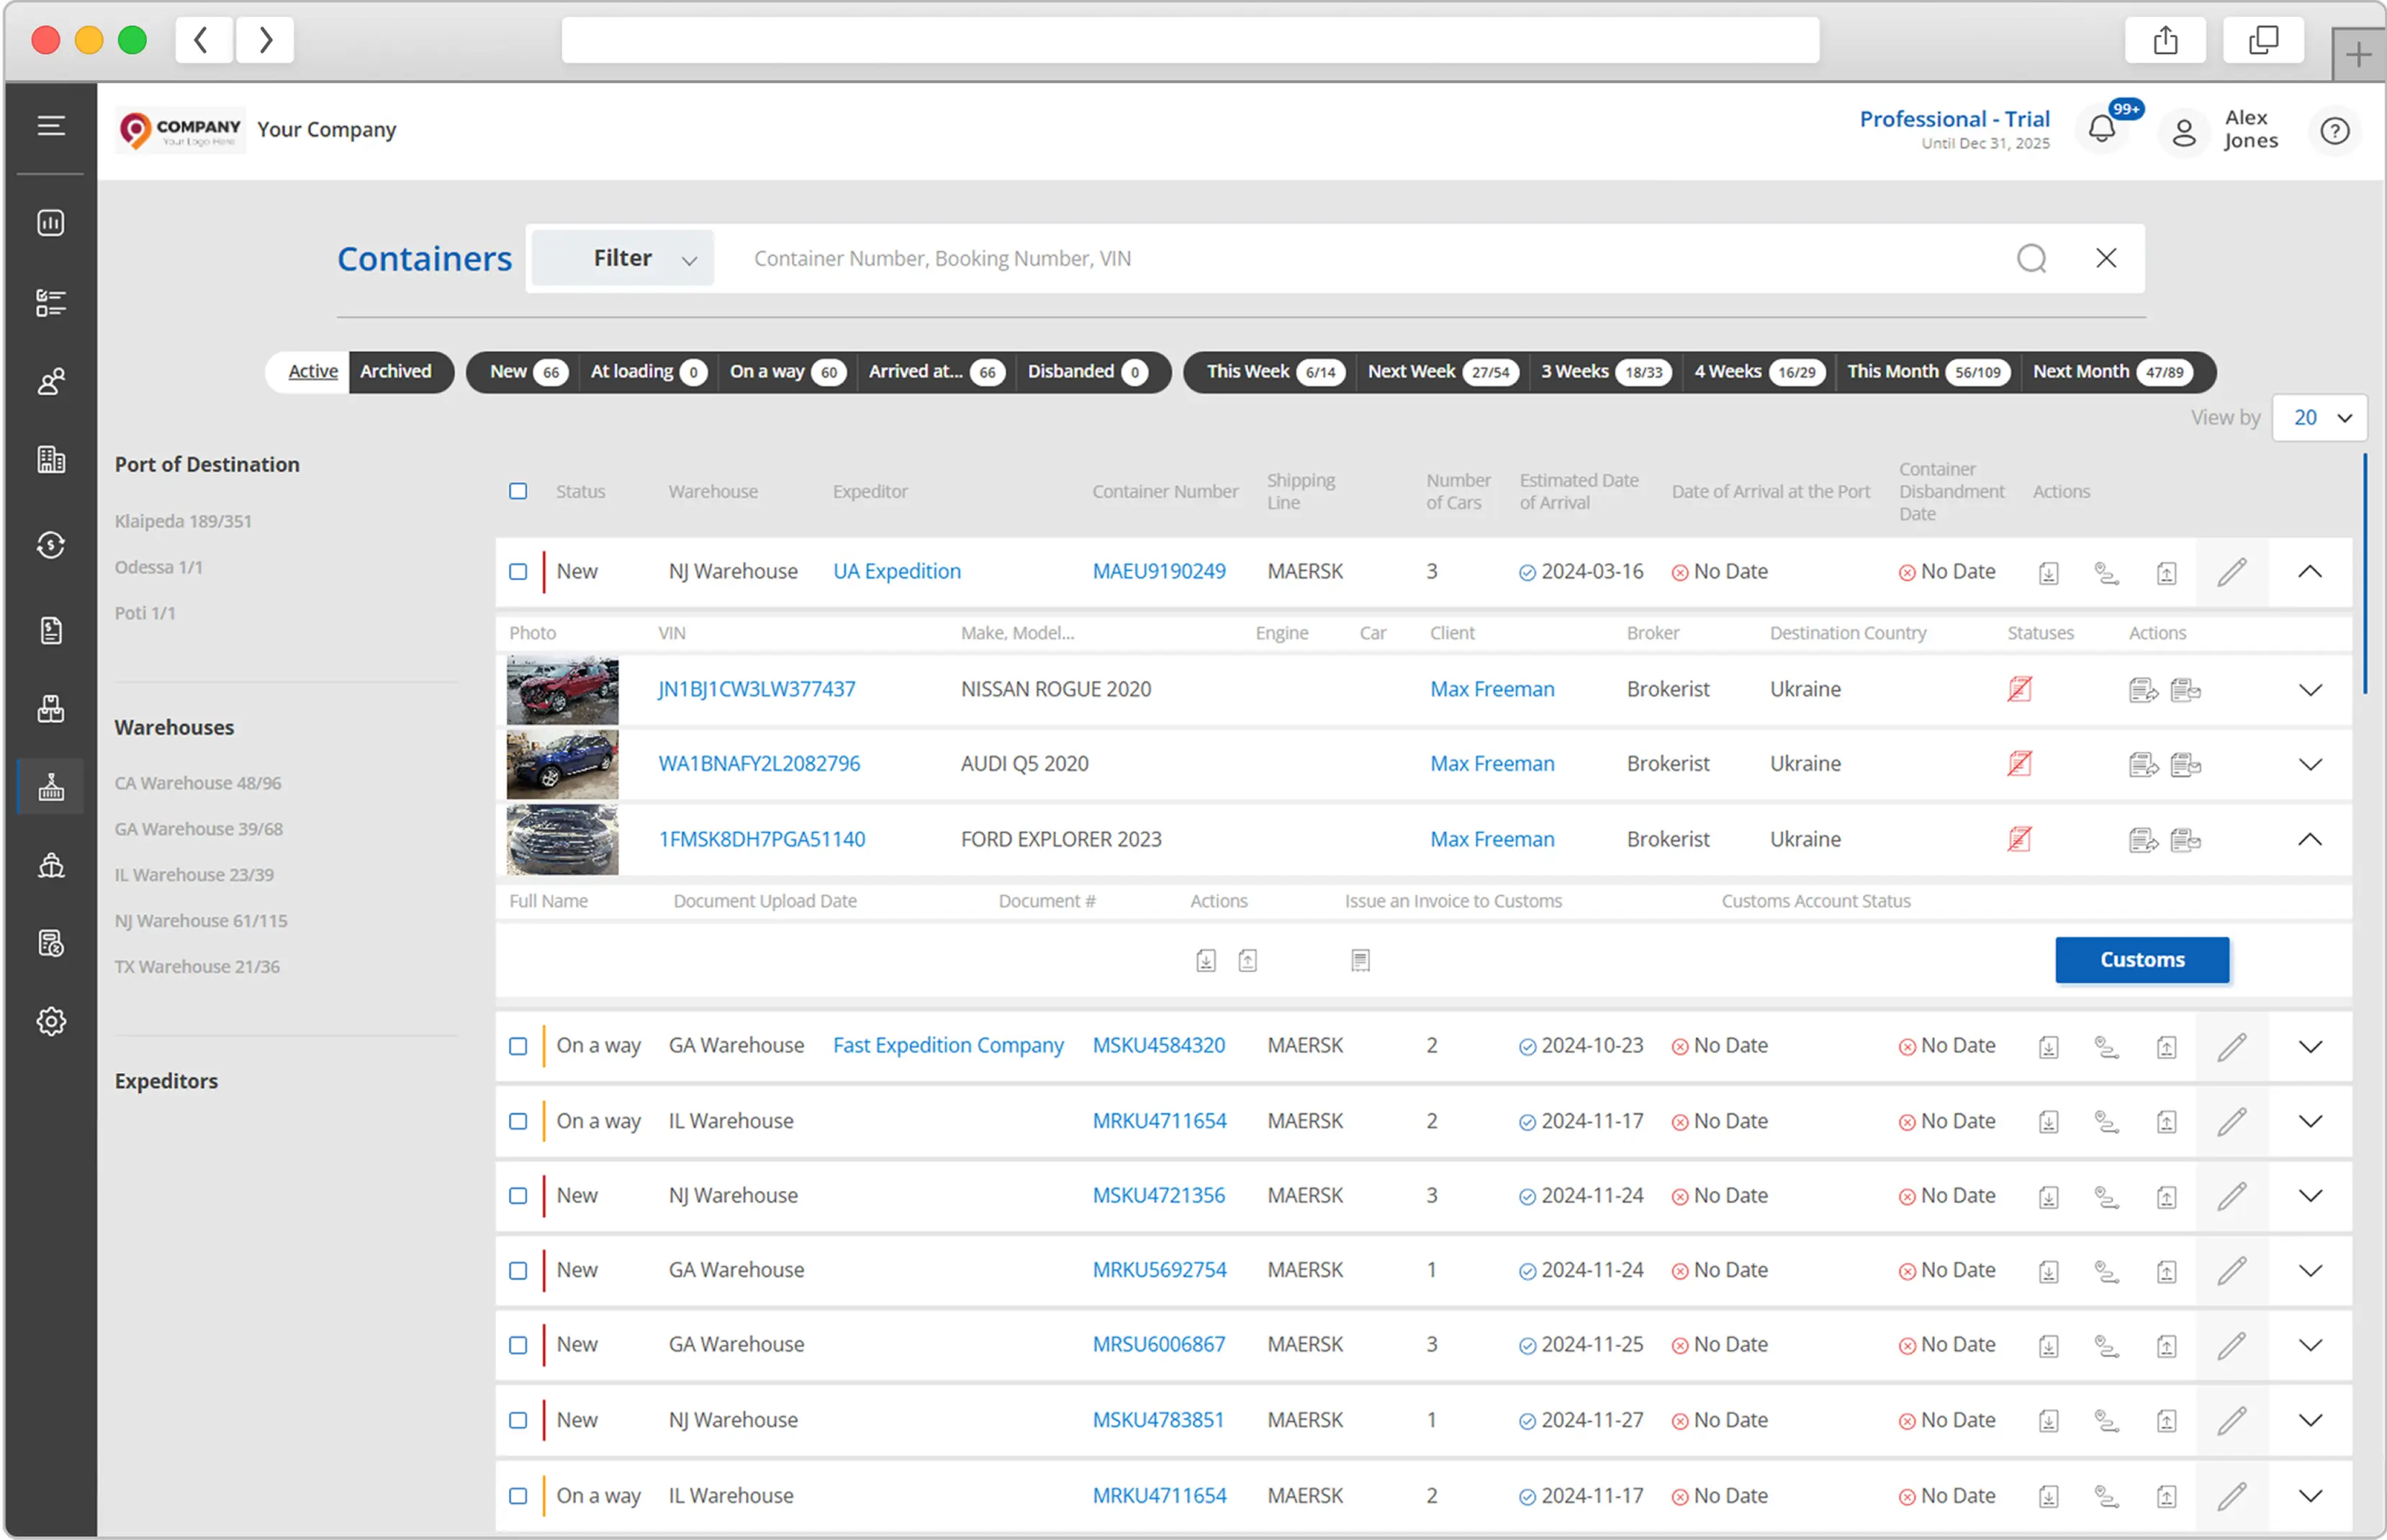Image resolution: width=2387 pixels, height=1540 pixels.
Task: Open the payments cycle icon in the sidebar
Action: [51, 545]
